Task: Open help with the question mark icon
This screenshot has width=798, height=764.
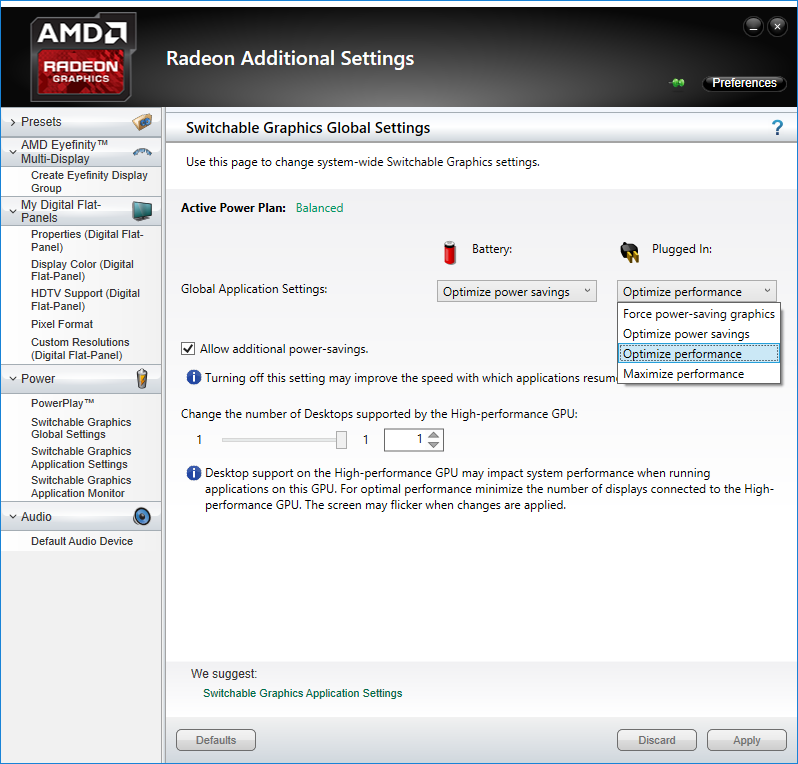Action: point(777,128)
